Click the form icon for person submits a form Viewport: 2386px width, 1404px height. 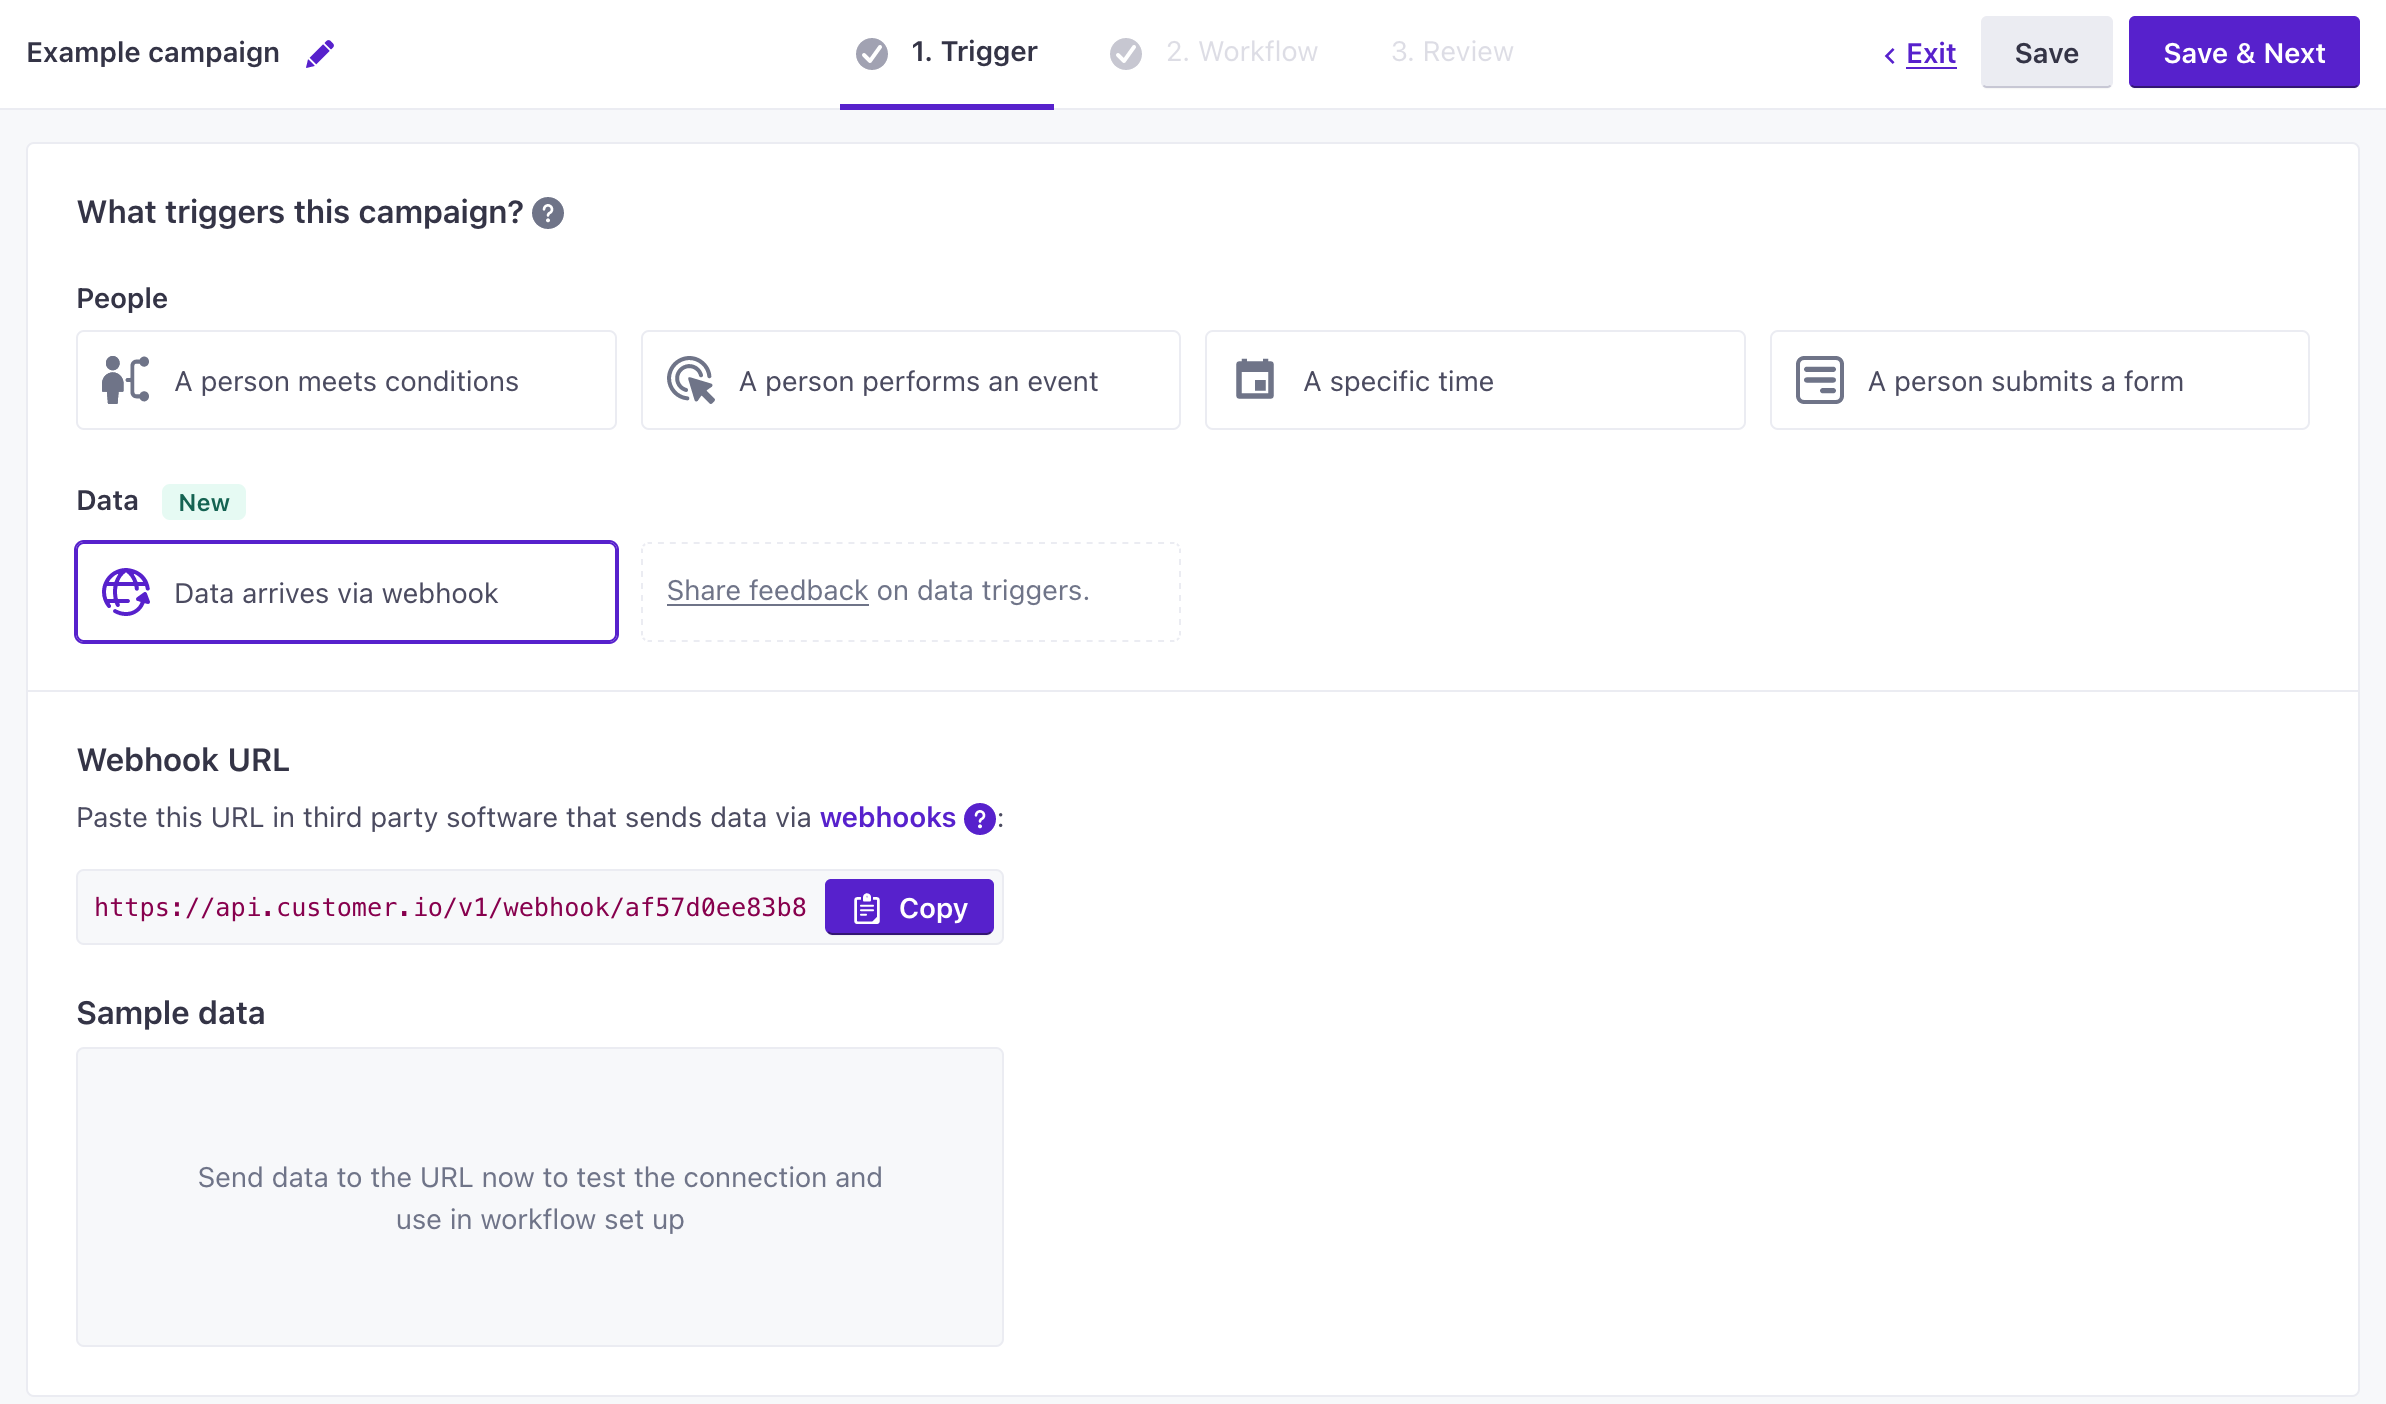(1820, 380)
